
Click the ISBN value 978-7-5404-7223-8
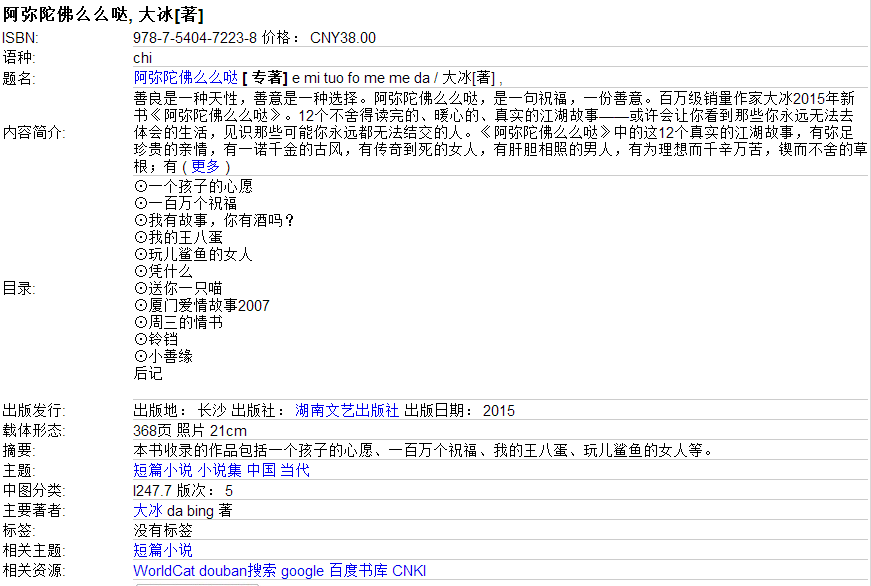pyautogui.click(x=195, y=38)
